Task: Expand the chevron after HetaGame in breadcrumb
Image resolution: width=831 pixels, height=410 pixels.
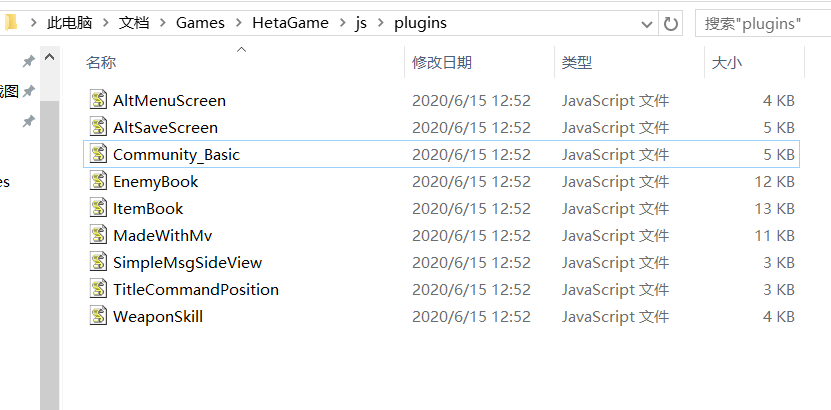Action: (x=342, y=23)
